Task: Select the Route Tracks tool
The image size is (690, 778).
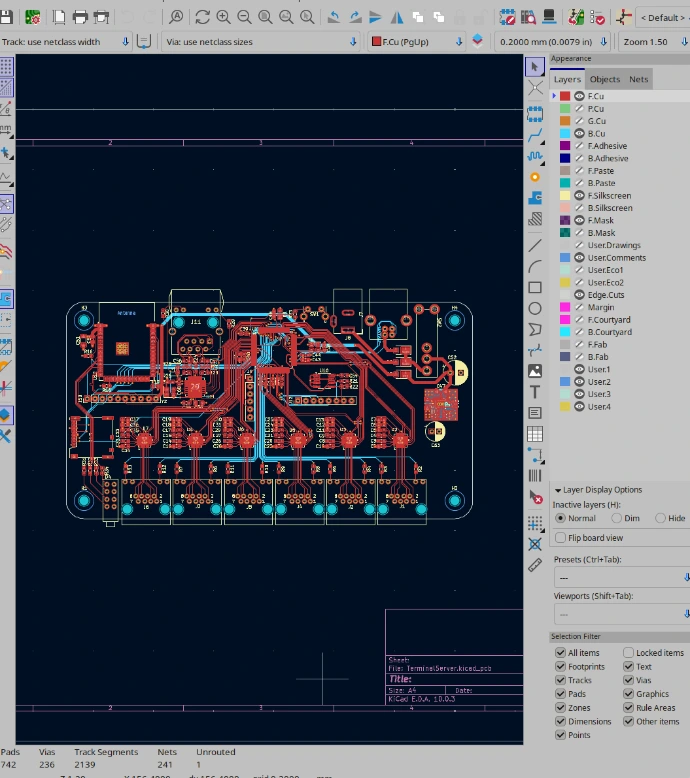Action: click(x=535, y=135)
